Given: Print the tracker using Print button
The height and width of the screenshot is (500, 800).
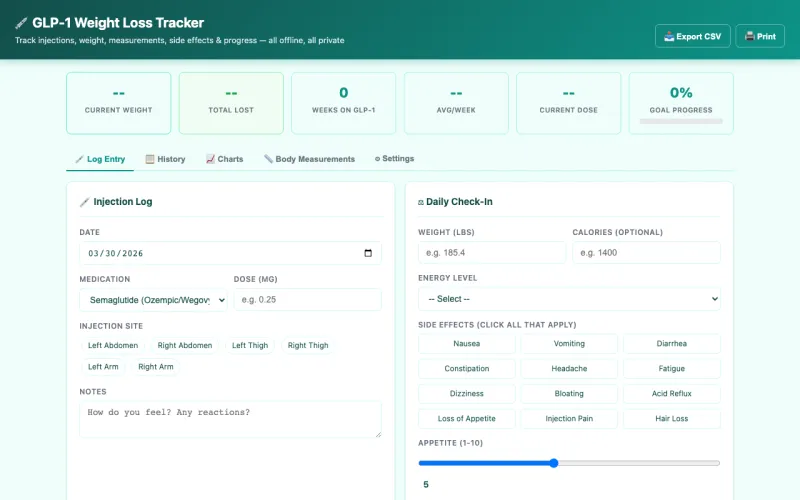Looking at the screenshot, I should (x=760, y=36).
